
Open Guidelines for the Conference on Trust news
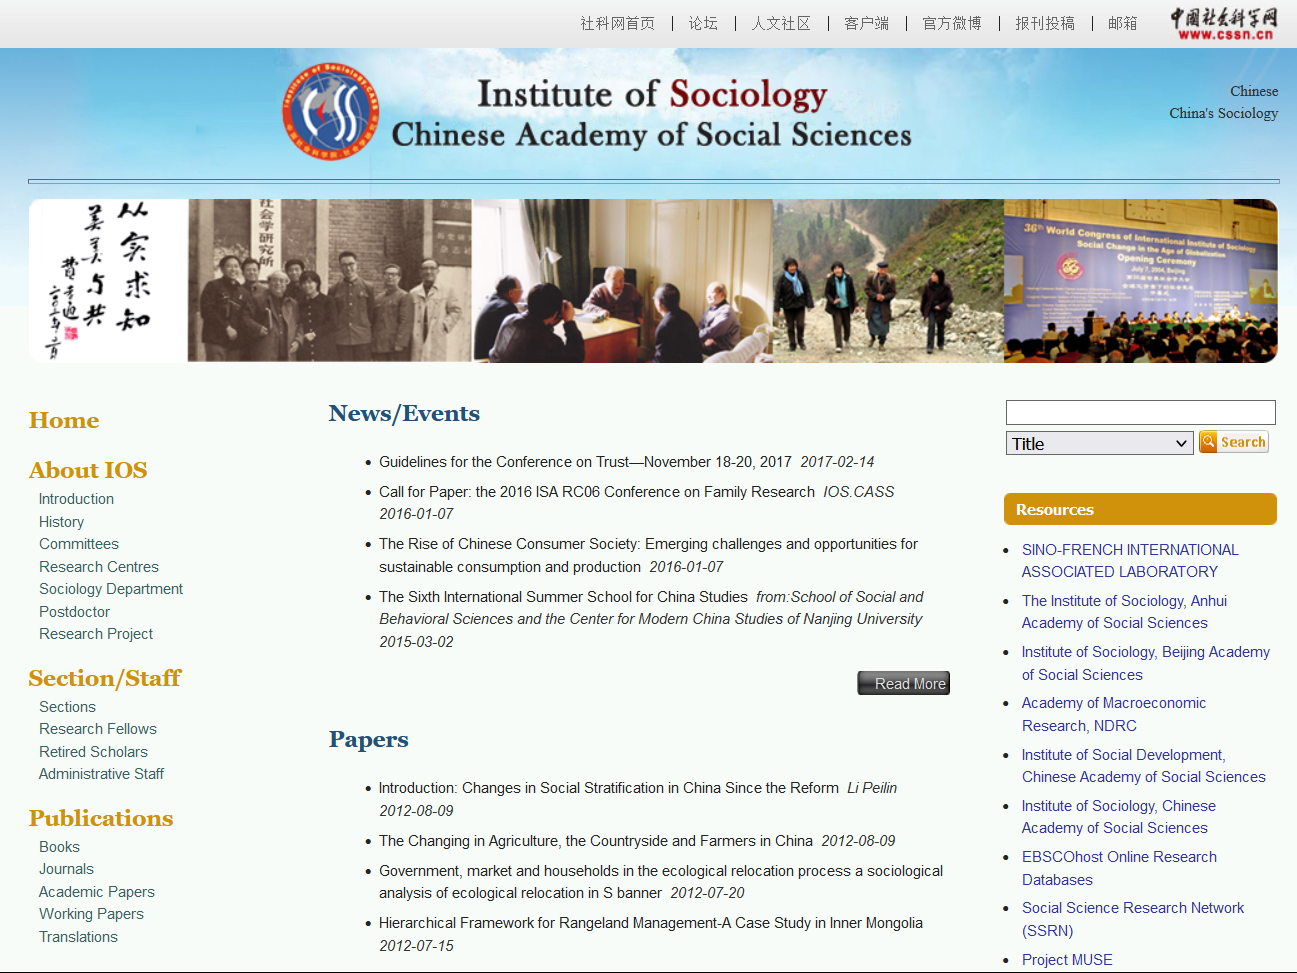585,462
